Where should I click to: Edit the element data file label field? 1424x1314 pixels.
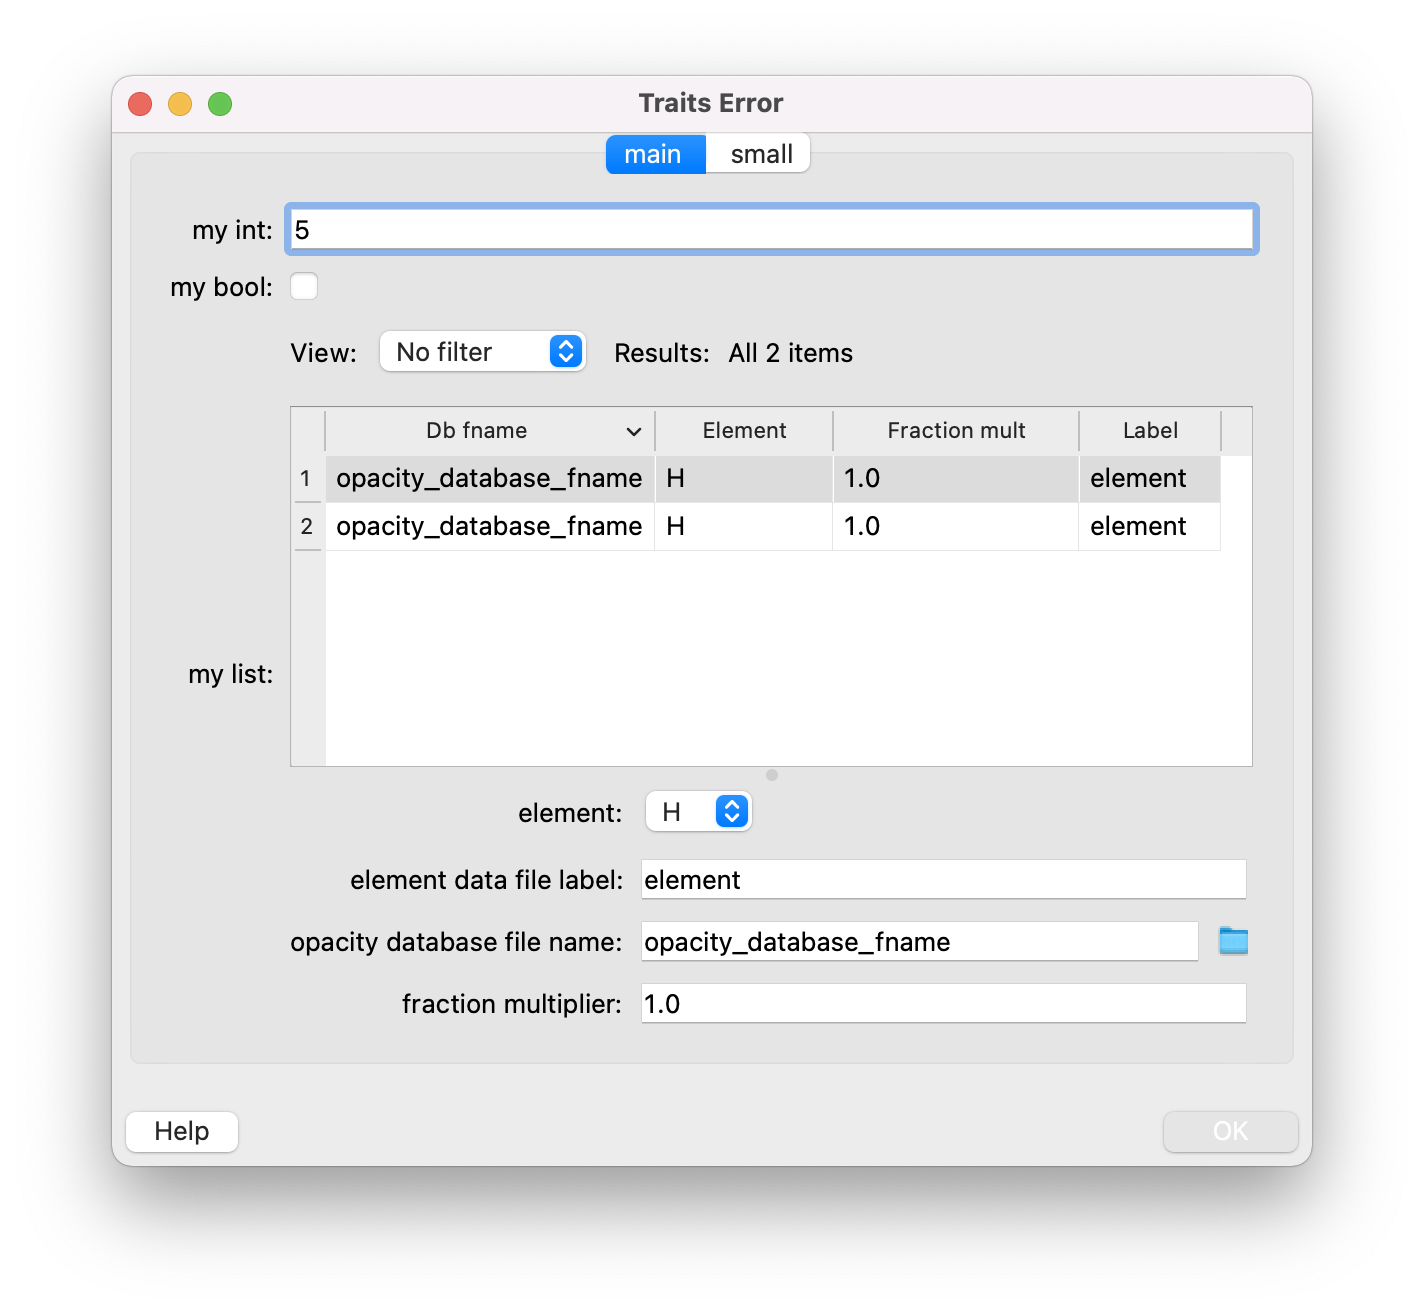[x=942, y=879]
